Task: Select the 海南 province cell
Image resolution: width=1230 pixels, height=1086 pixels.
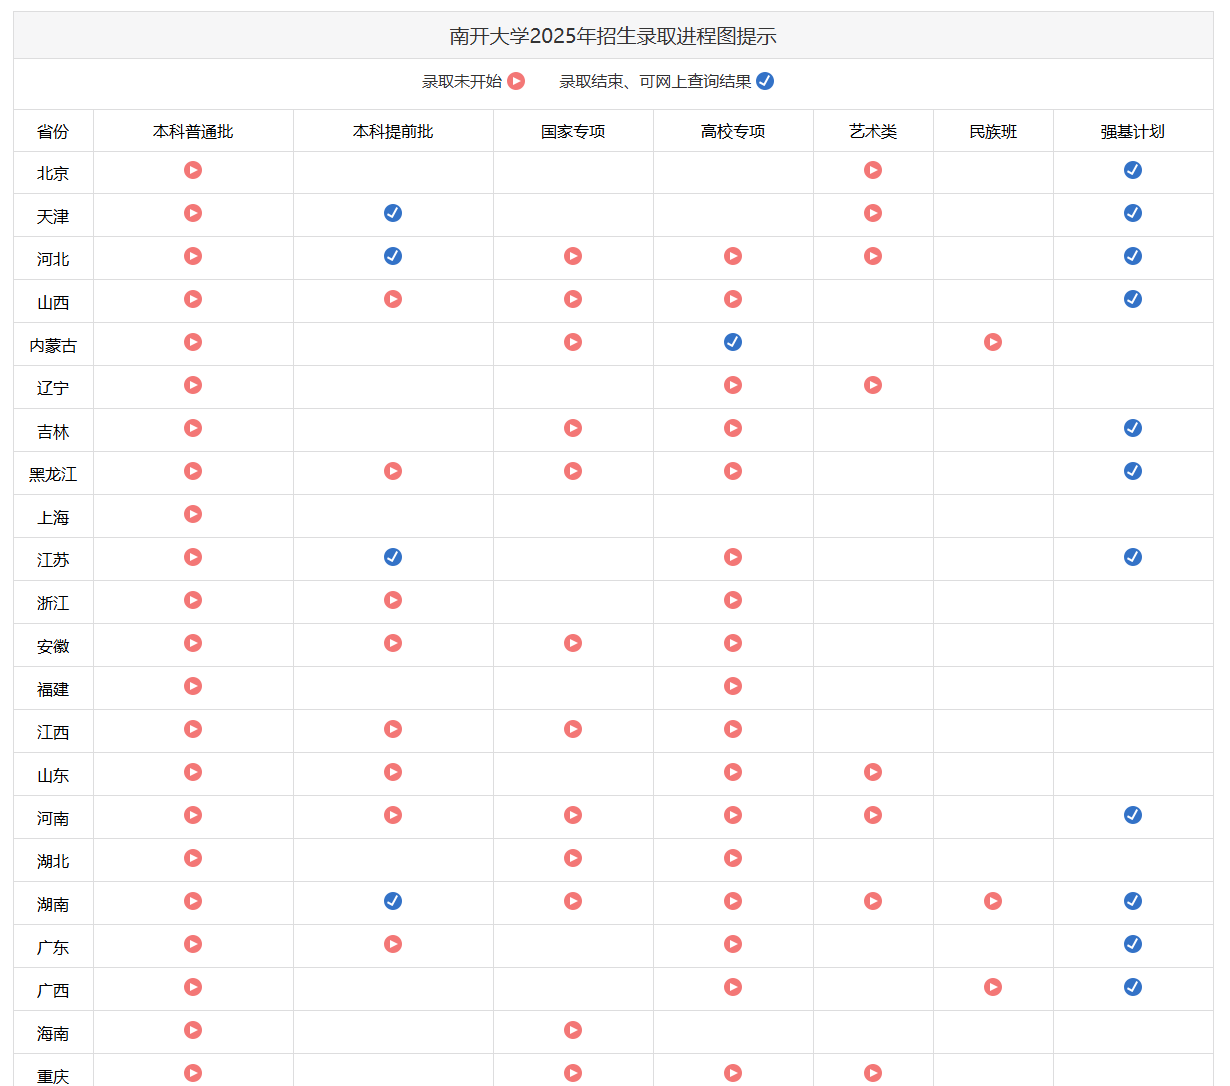Action: (53, 1033)
